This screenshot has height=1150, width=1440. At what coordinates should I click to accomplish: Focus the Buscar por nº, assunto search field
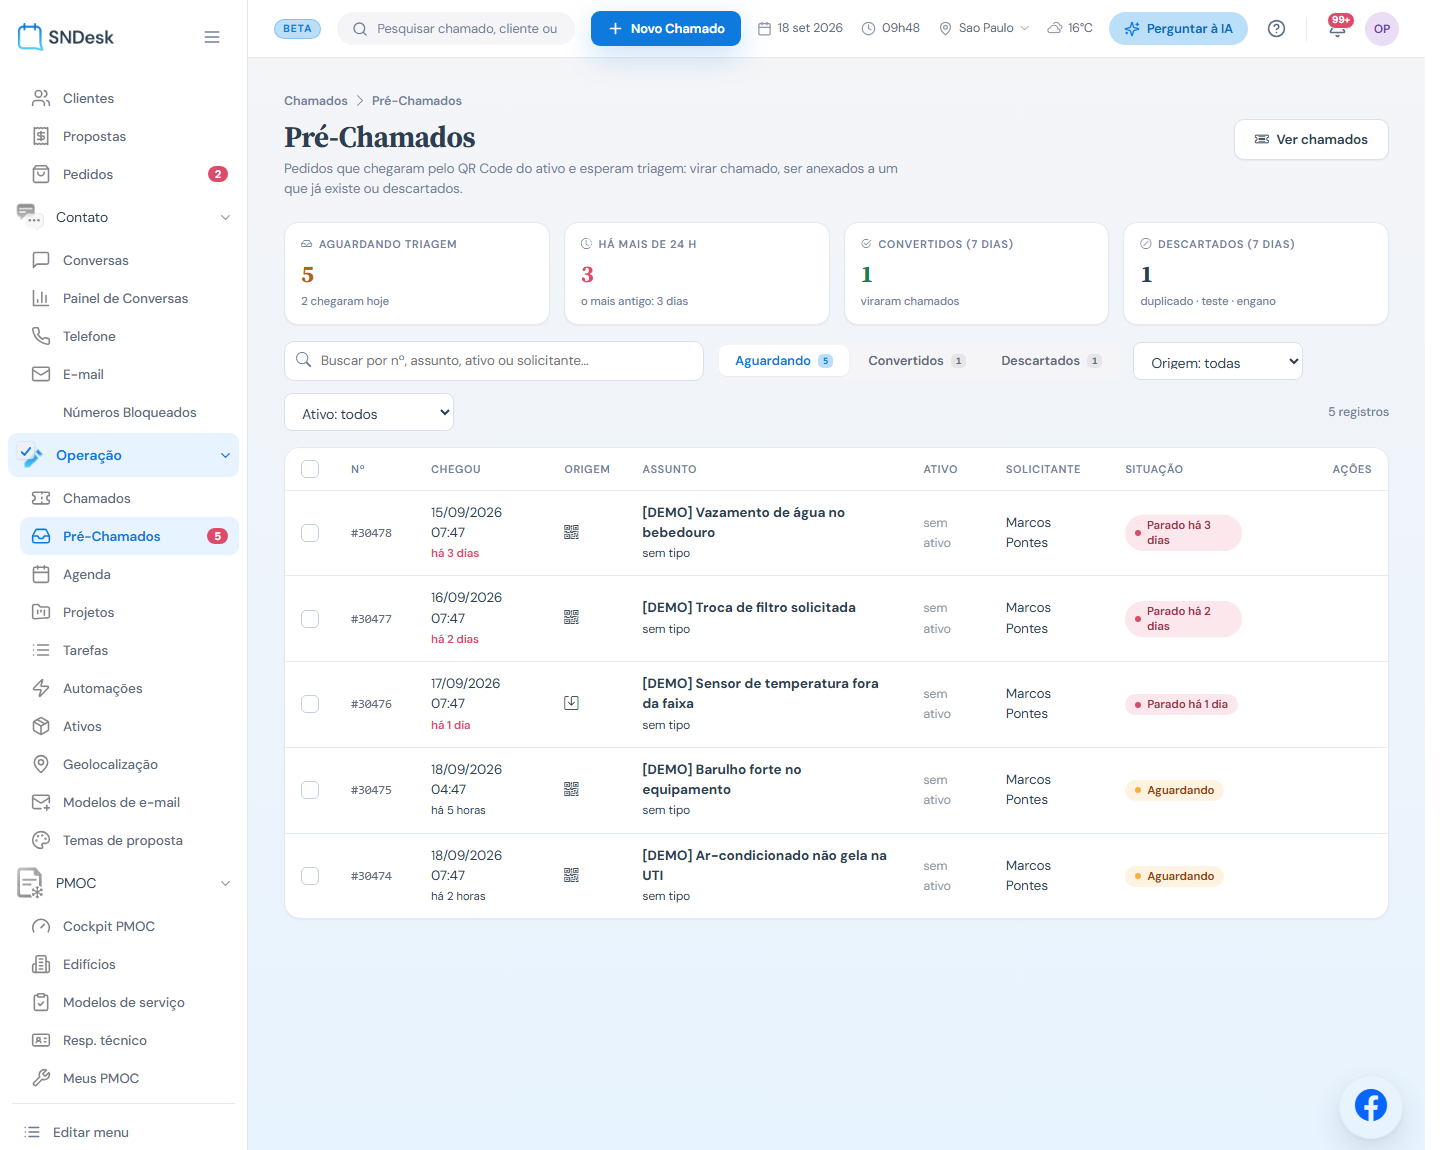494,360
